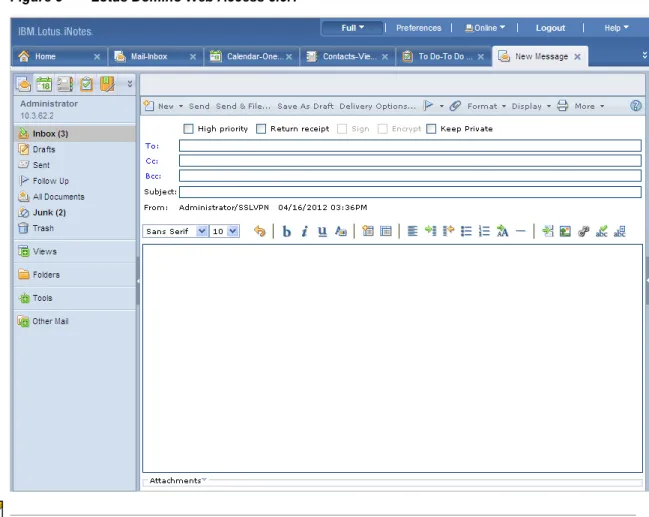Click the Preferences link
This screenshot has height=517, width=649.
(x=418, y=28)
